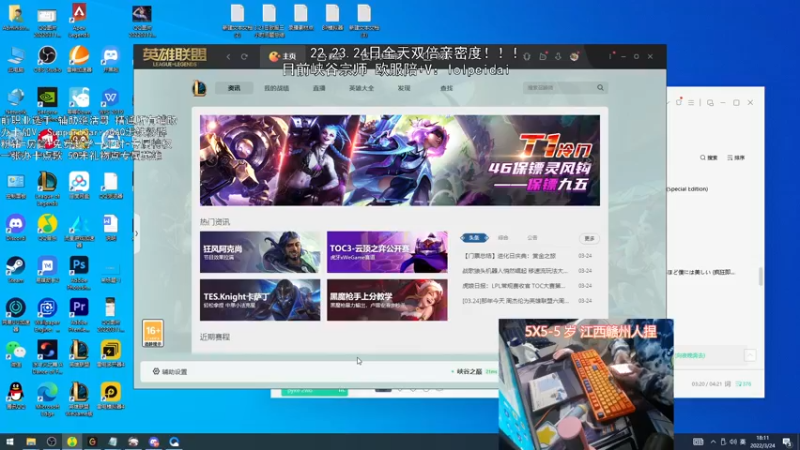Select the 发现 discover tab
800x450 pixels.
pos(404,88)
